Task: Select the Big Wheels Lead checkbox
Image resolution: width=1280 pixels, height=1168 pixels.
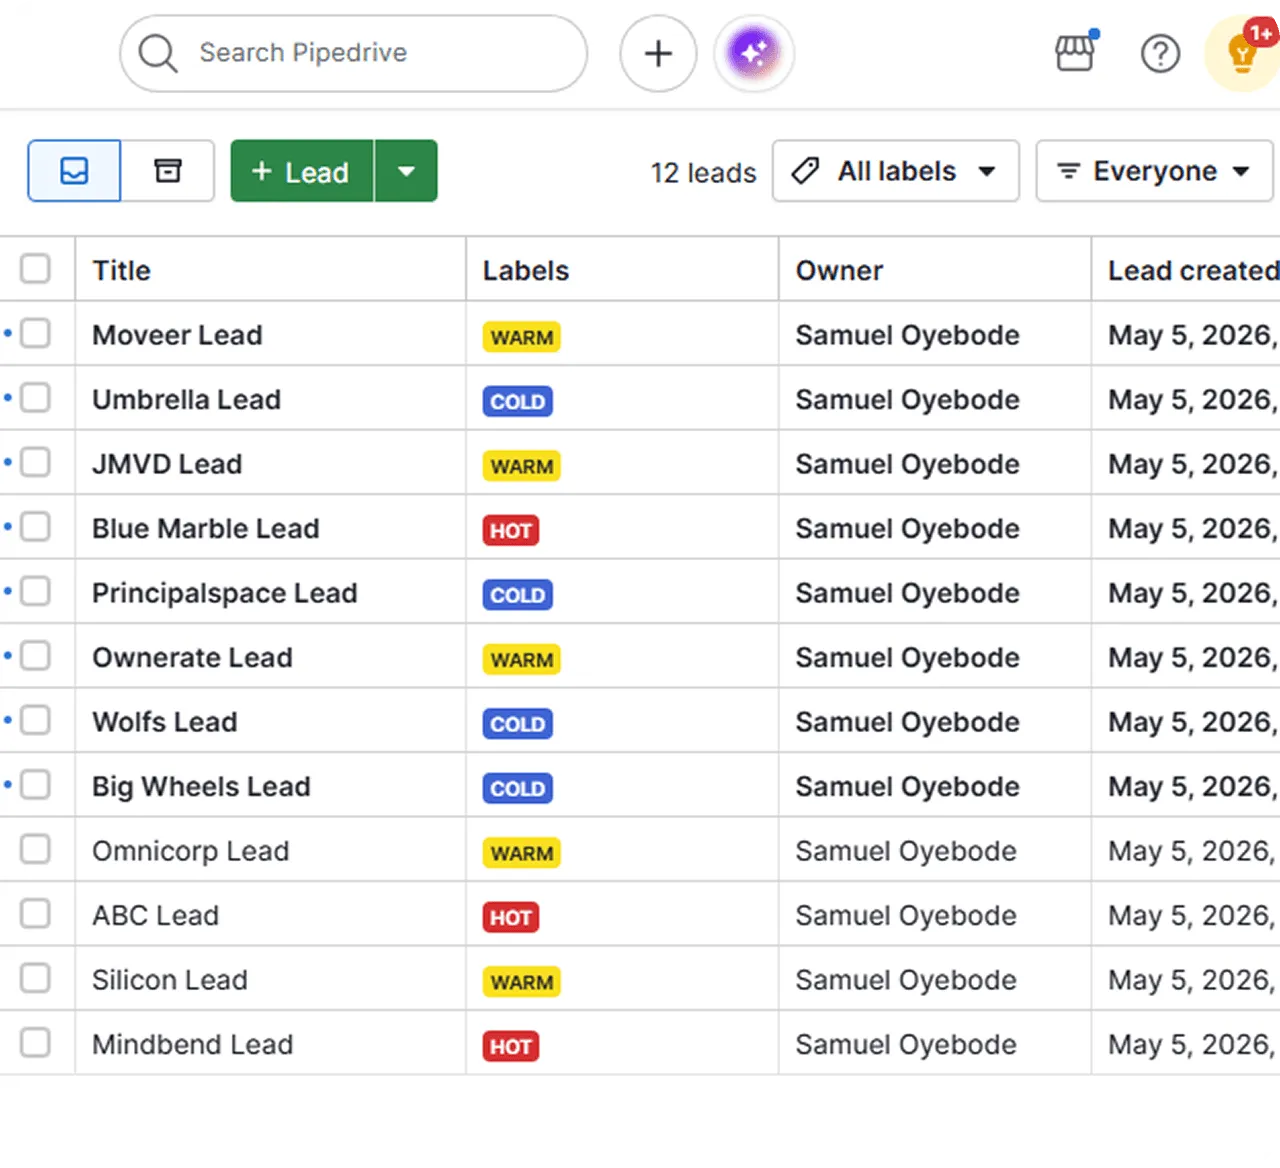Action: (x=35, y=785)
